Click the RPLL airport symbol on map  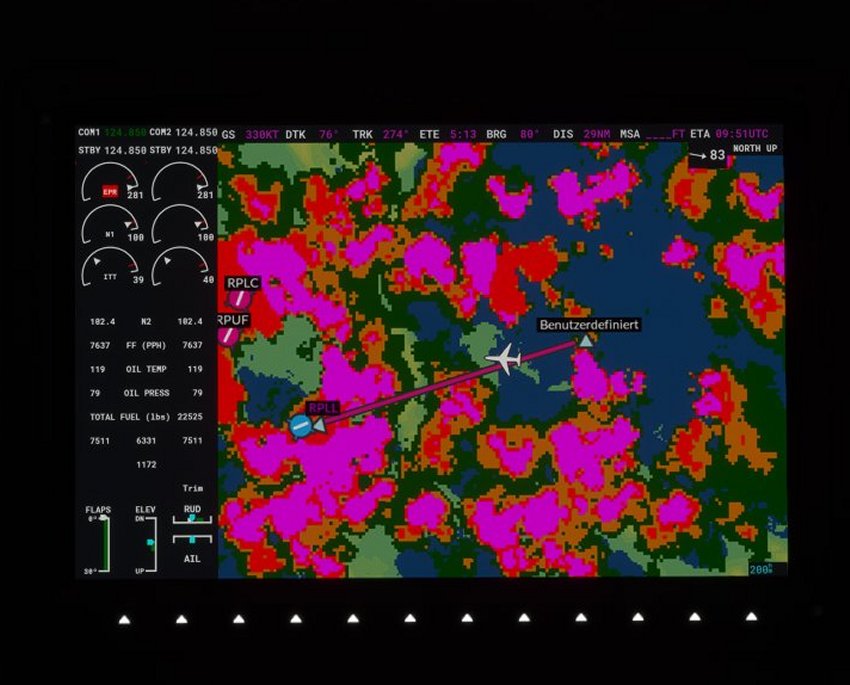[300, 425]
